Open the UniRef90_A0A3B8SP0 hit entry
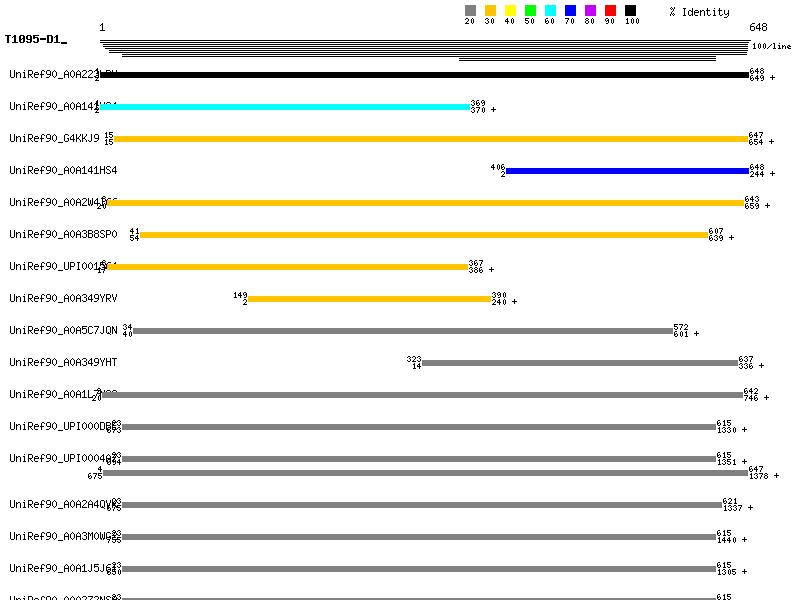The width and height of the screenshot is (800, 600). pyautogui.click(x=63, y=234)
